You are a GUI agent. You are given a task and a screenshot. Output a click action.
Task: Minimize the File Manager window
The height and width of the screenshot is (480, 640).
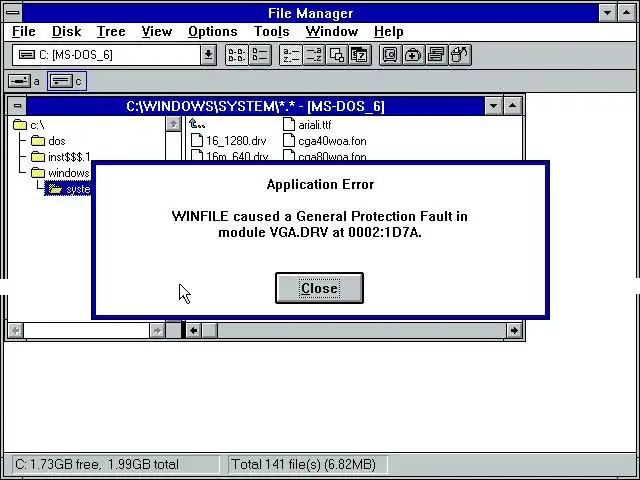(x=607, y=13)
